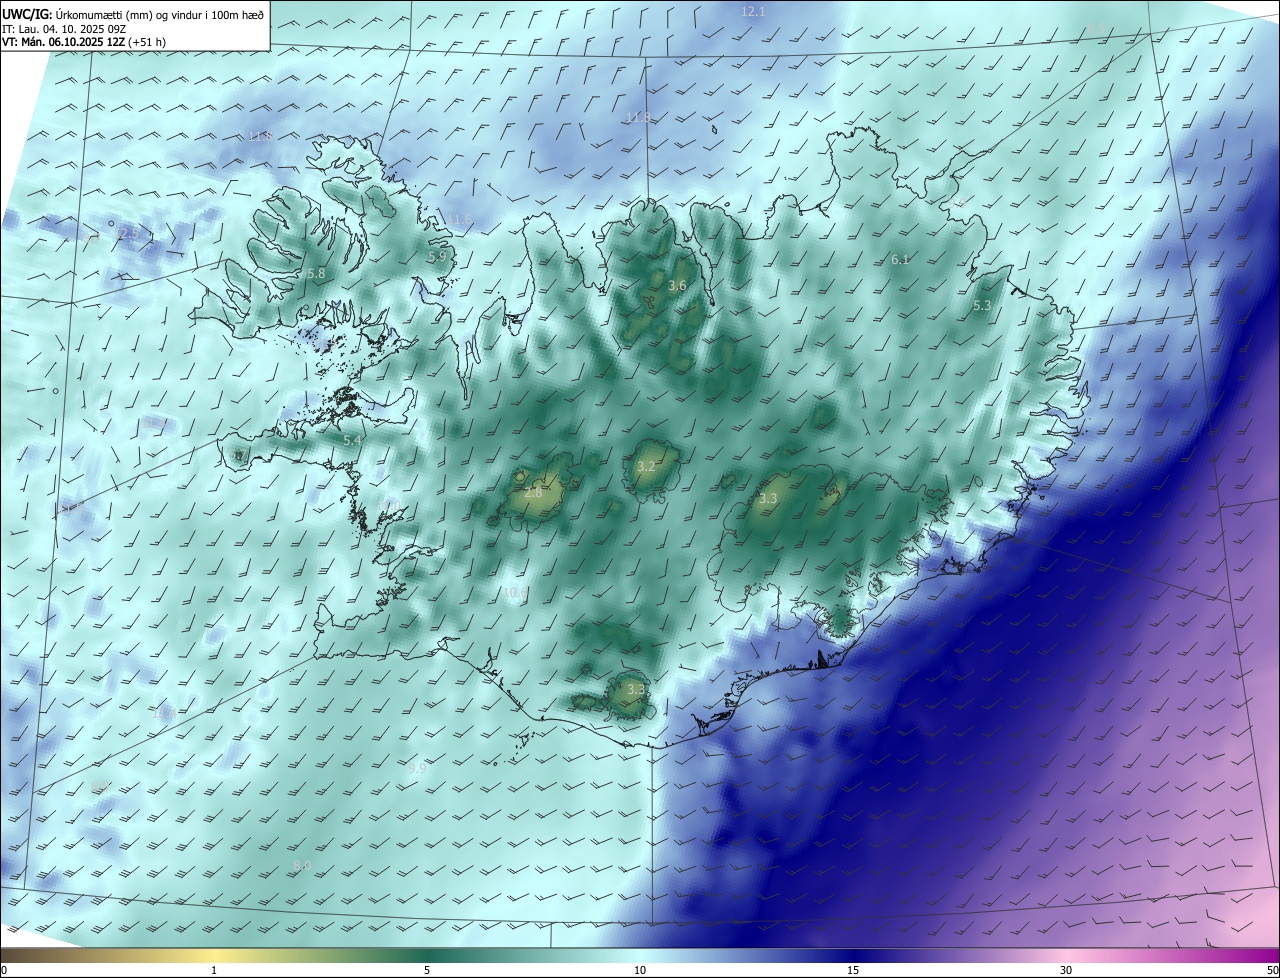Screen dimensions: 1280x978
Task: Click the 5.8 value label on the Westfjords
Action: click(x=316, y=273)
